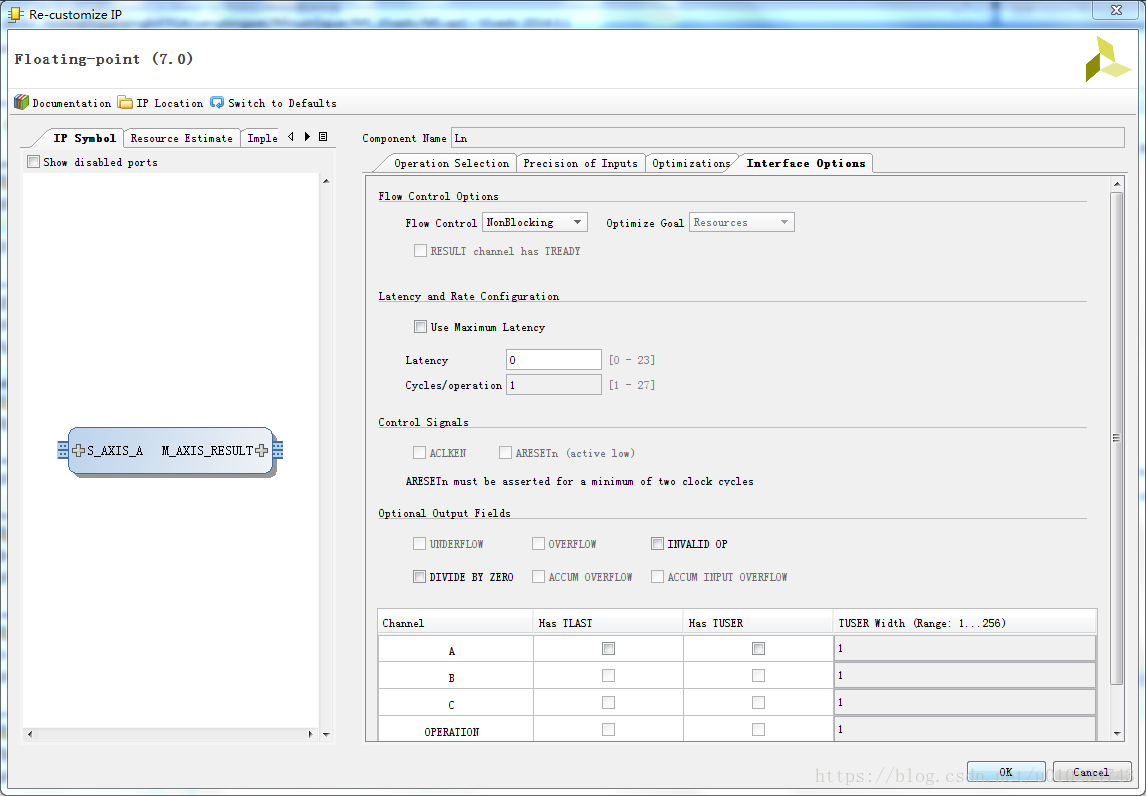Viewport: 1146px width, 796px height.
Task: Toggle UNDERFLOW output field checkbox
Action: coord(420,544)
